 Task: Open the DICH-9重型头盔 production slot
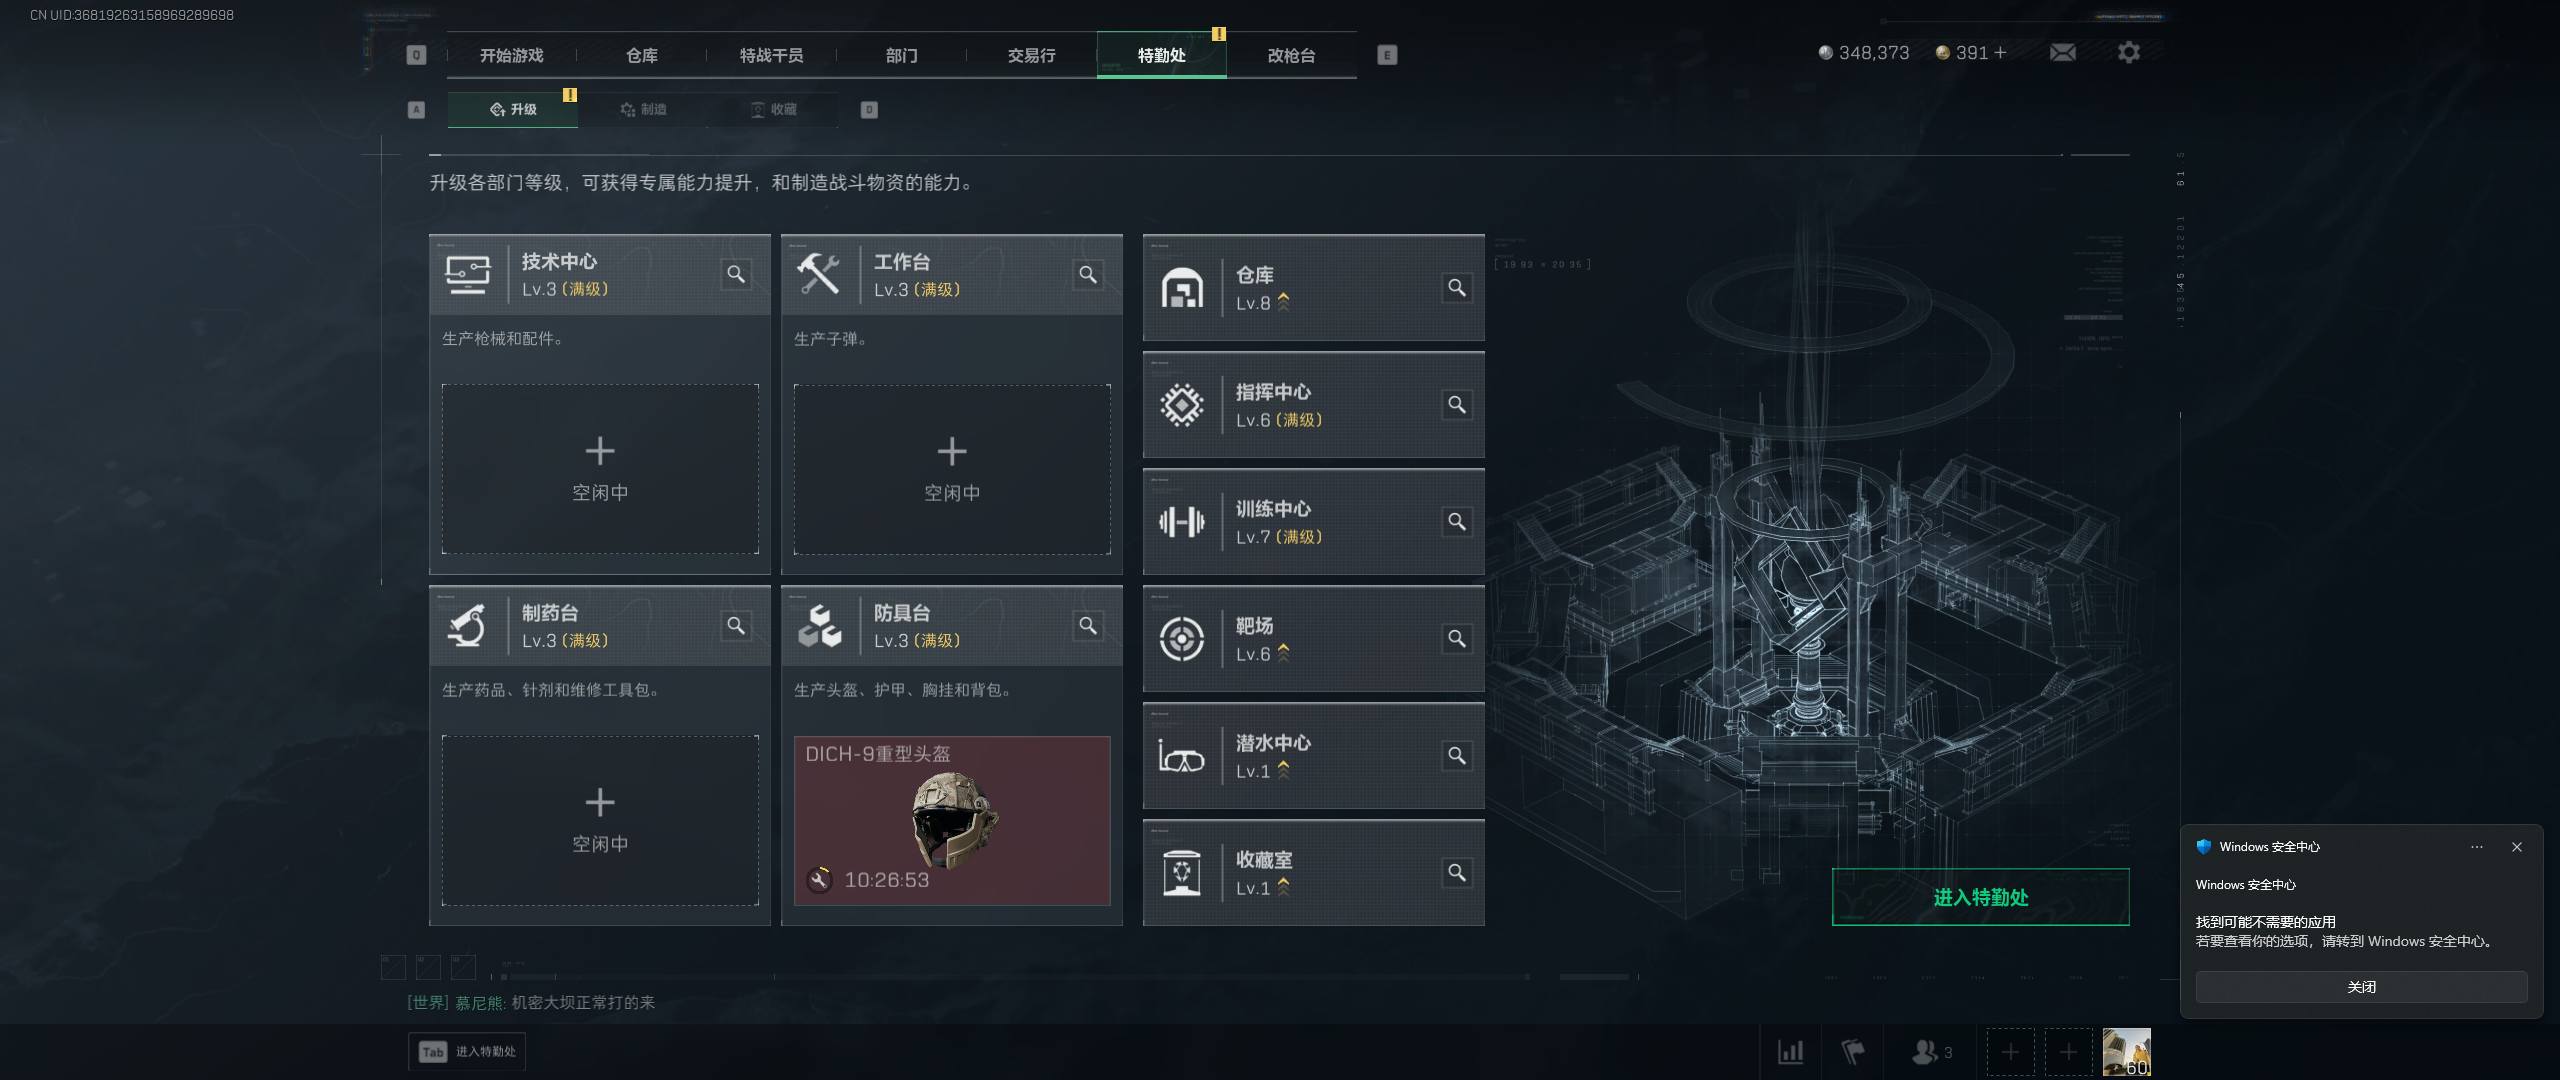pyautogui.click(x=952, y=821)
